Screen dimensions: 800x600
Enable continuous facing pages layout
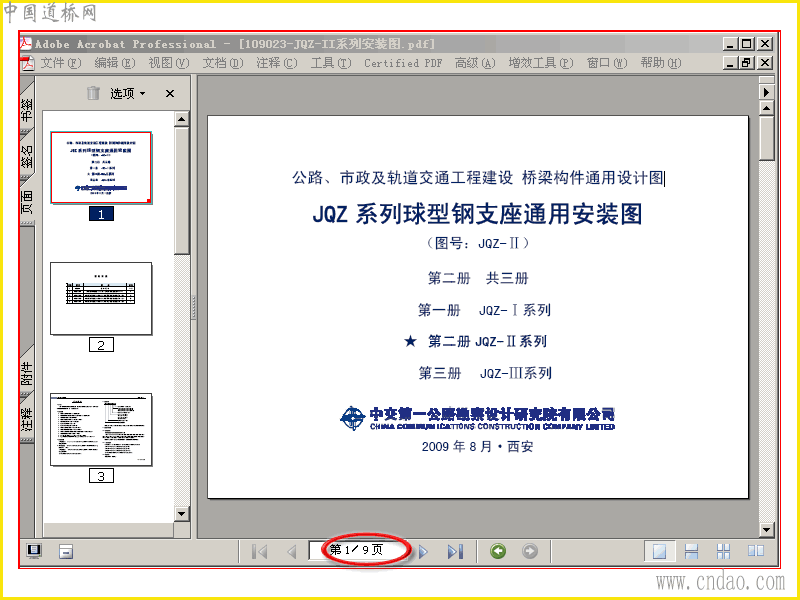tap(723, 552)
